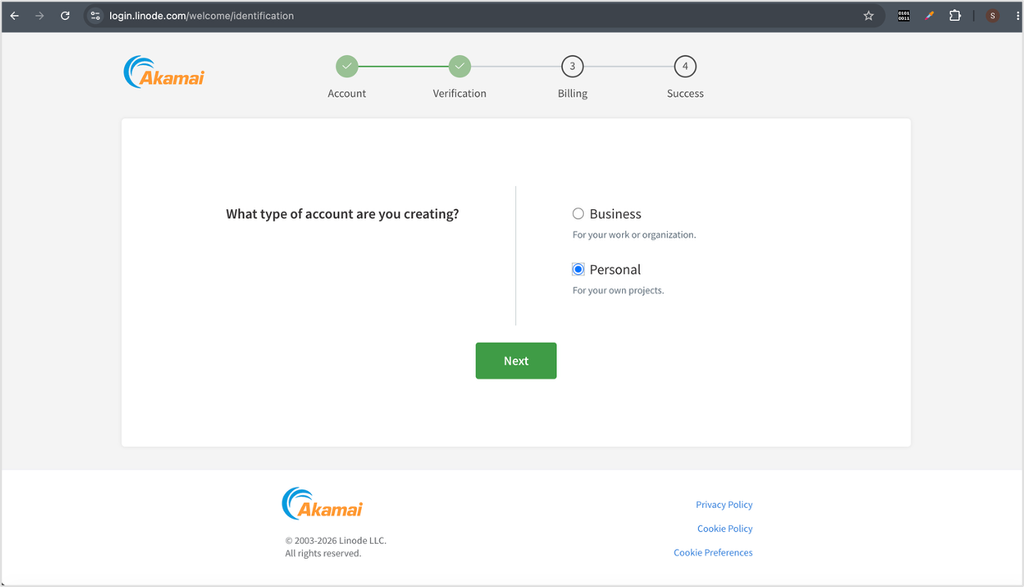Screen dimensions: 1024x587
Task: Click the Verification step checkmark circle
Action: (460, 66)
